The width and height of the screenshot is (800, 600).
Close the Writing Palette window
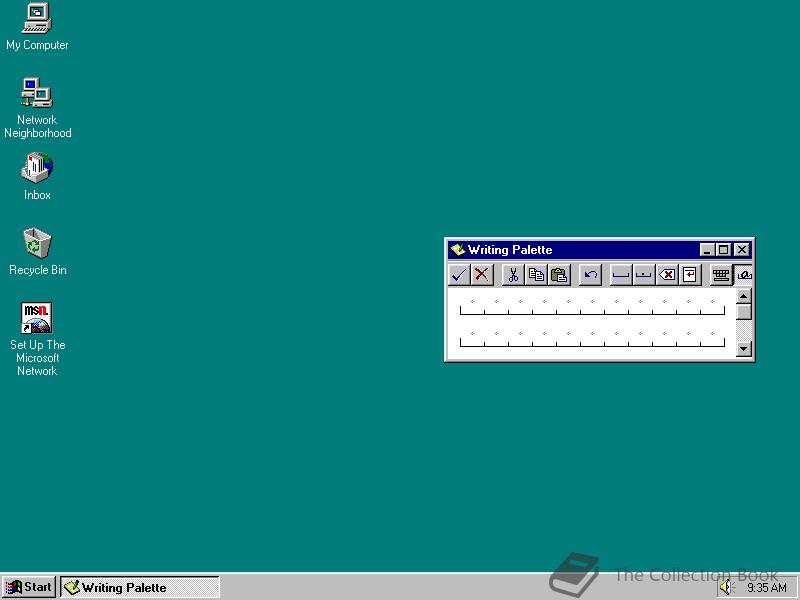pos(742,250)
